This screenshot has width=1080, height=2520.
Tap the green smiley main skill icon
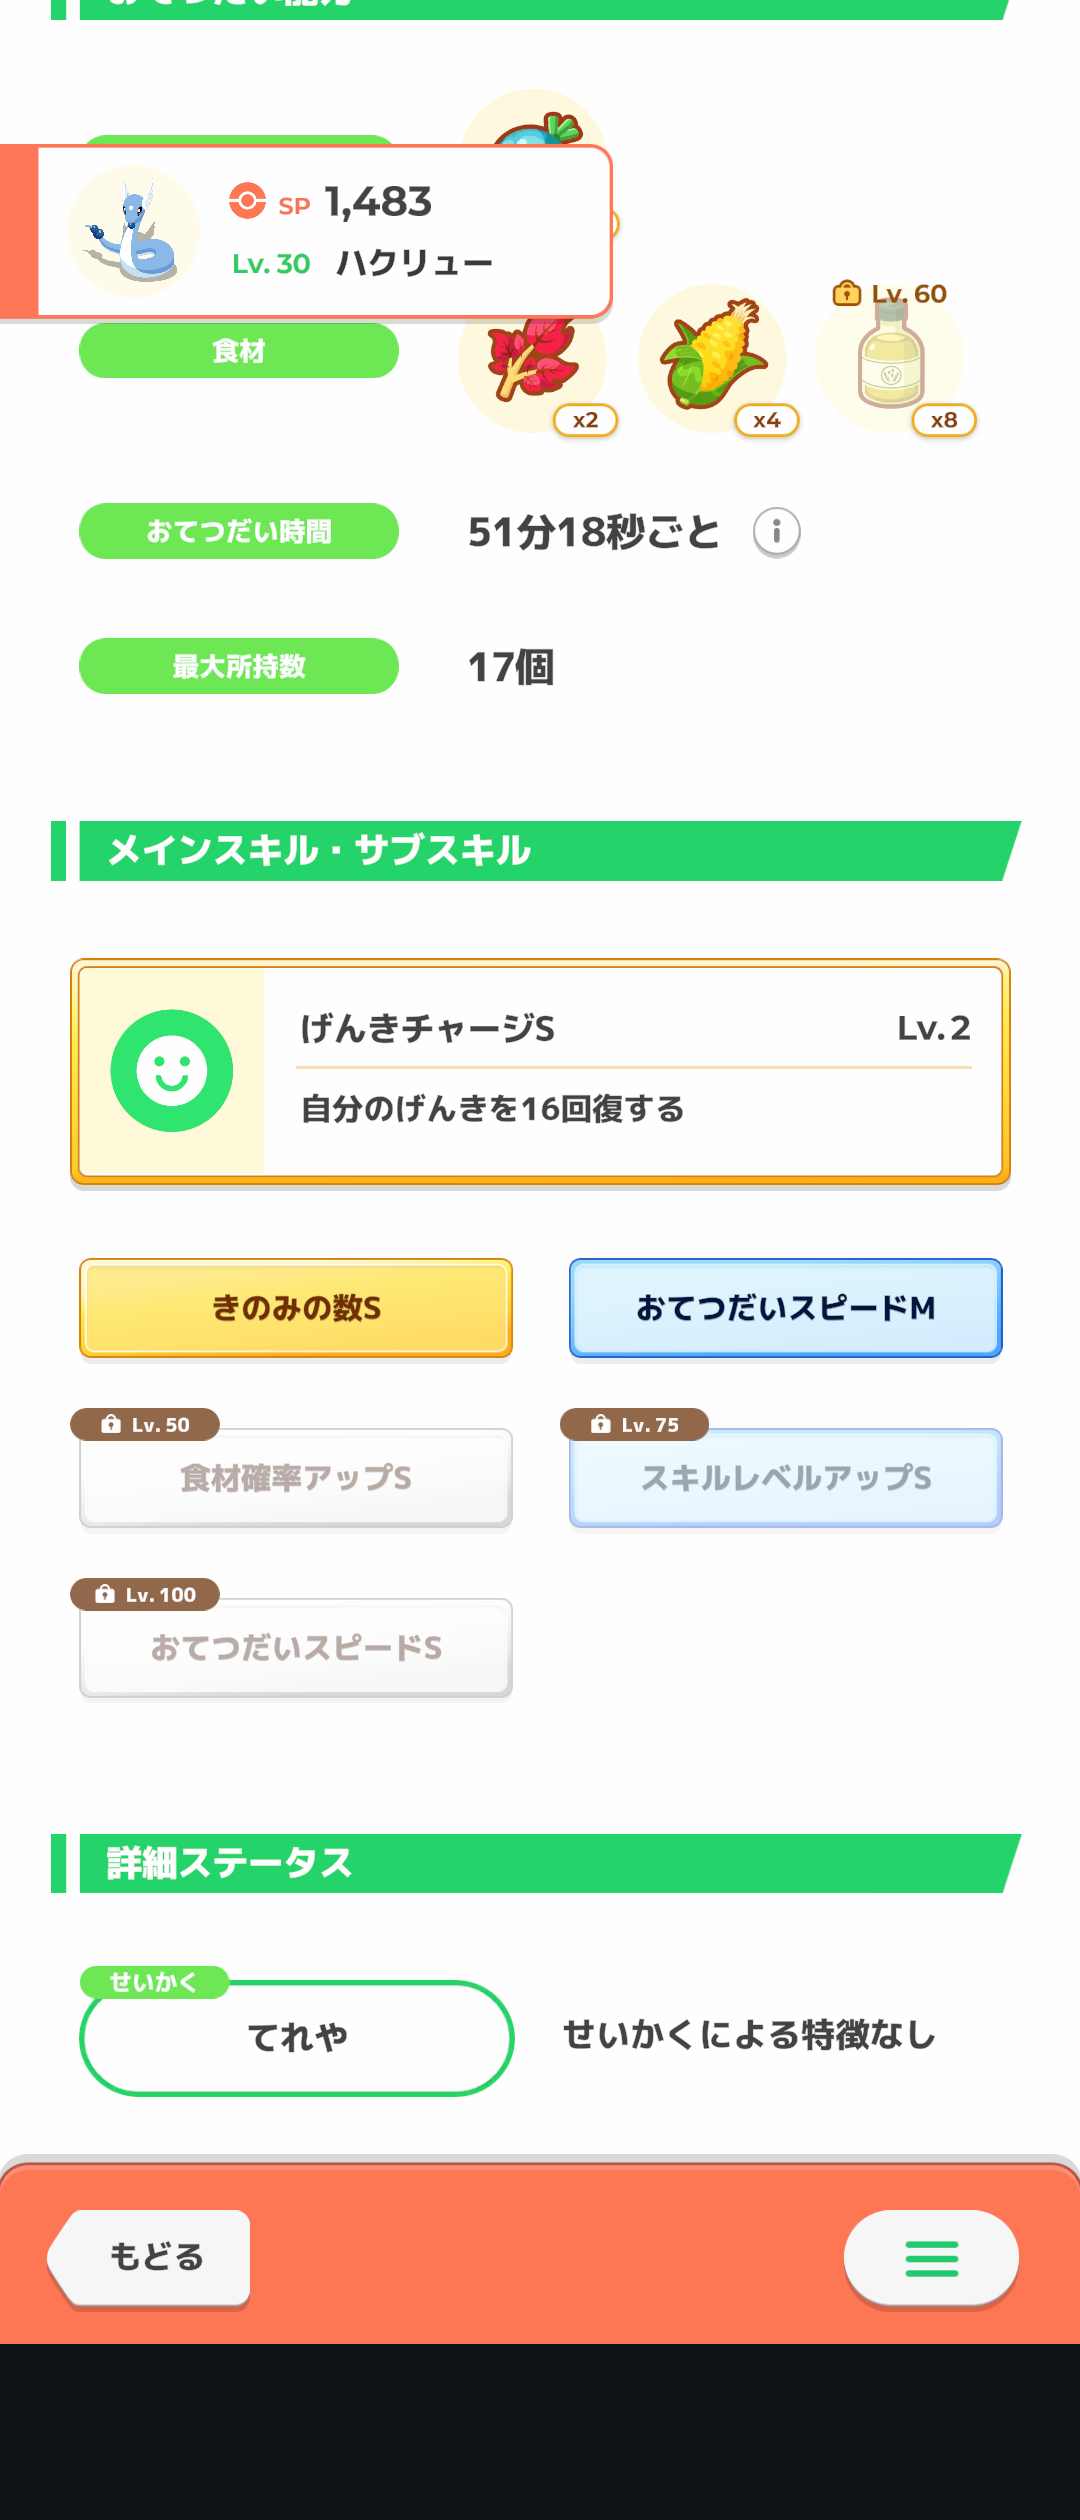pos(172,1071)
